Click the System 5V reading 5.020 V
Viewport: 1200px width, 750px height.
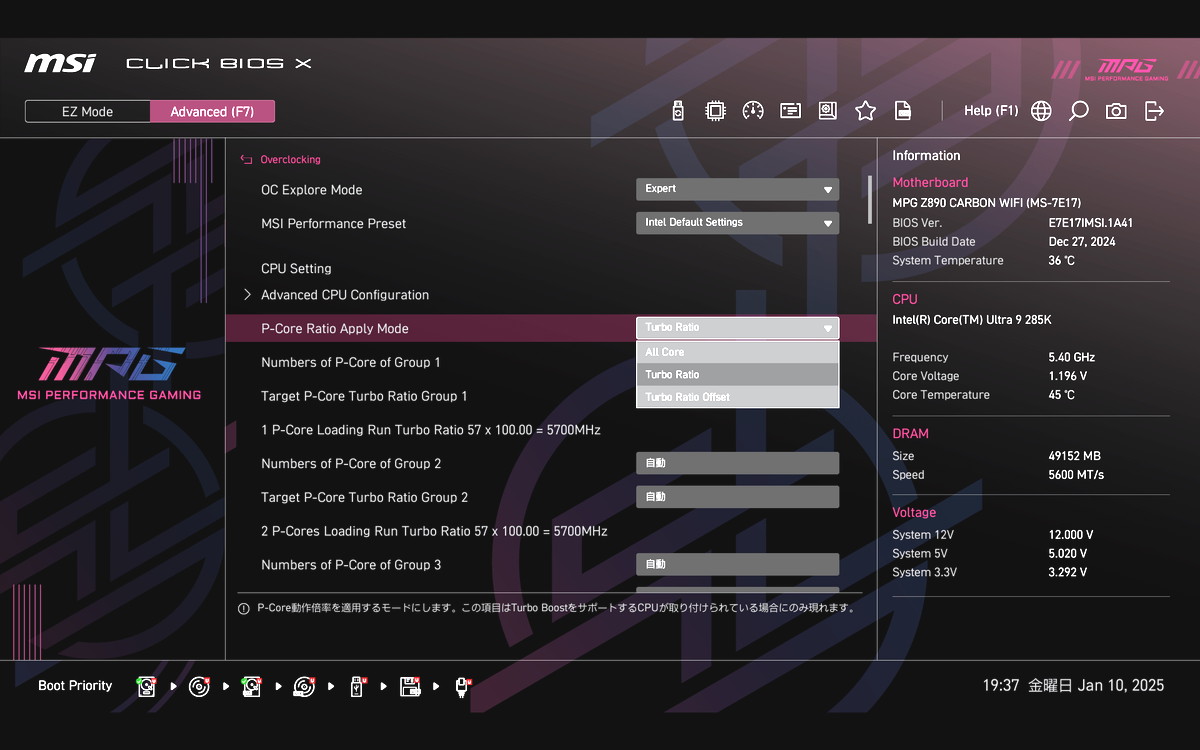pos(1068,554)
